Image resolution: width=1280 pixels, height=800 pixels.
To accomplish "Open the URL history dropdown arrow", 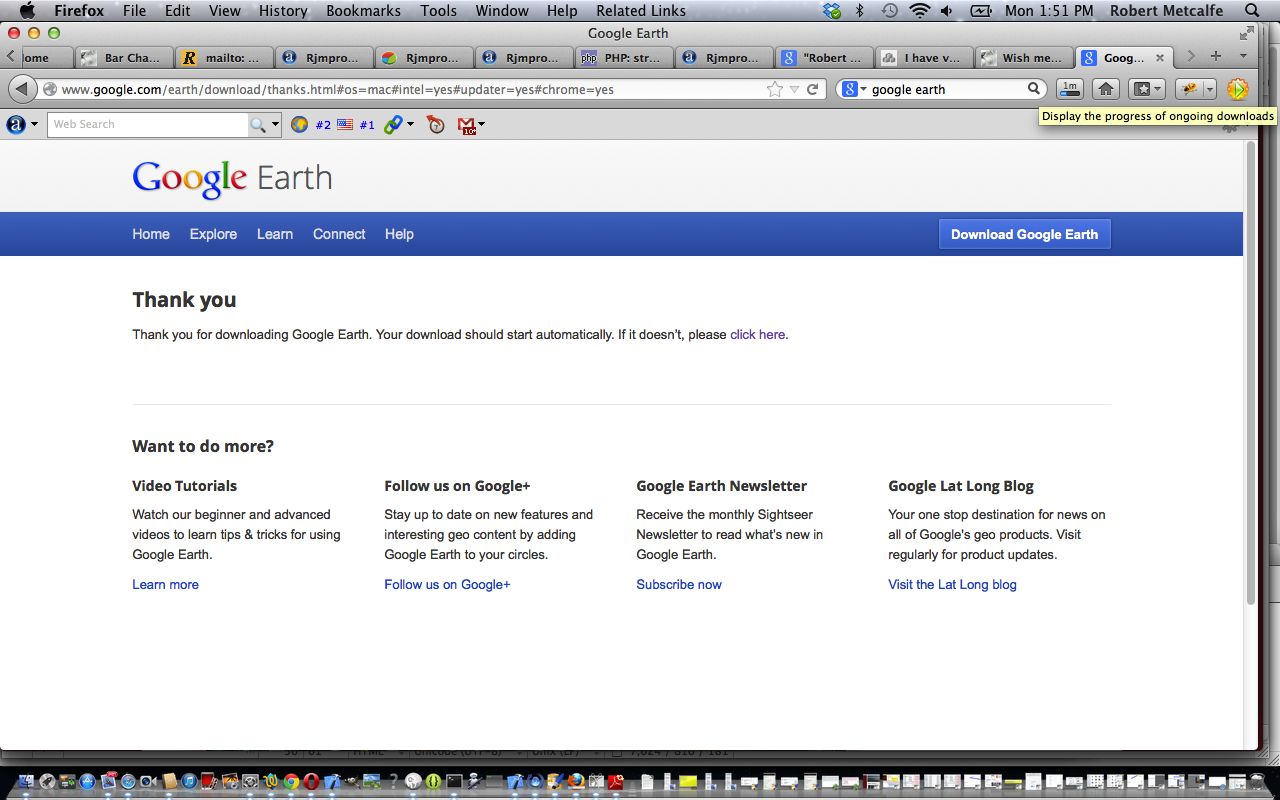I will (x=794, y=89).
